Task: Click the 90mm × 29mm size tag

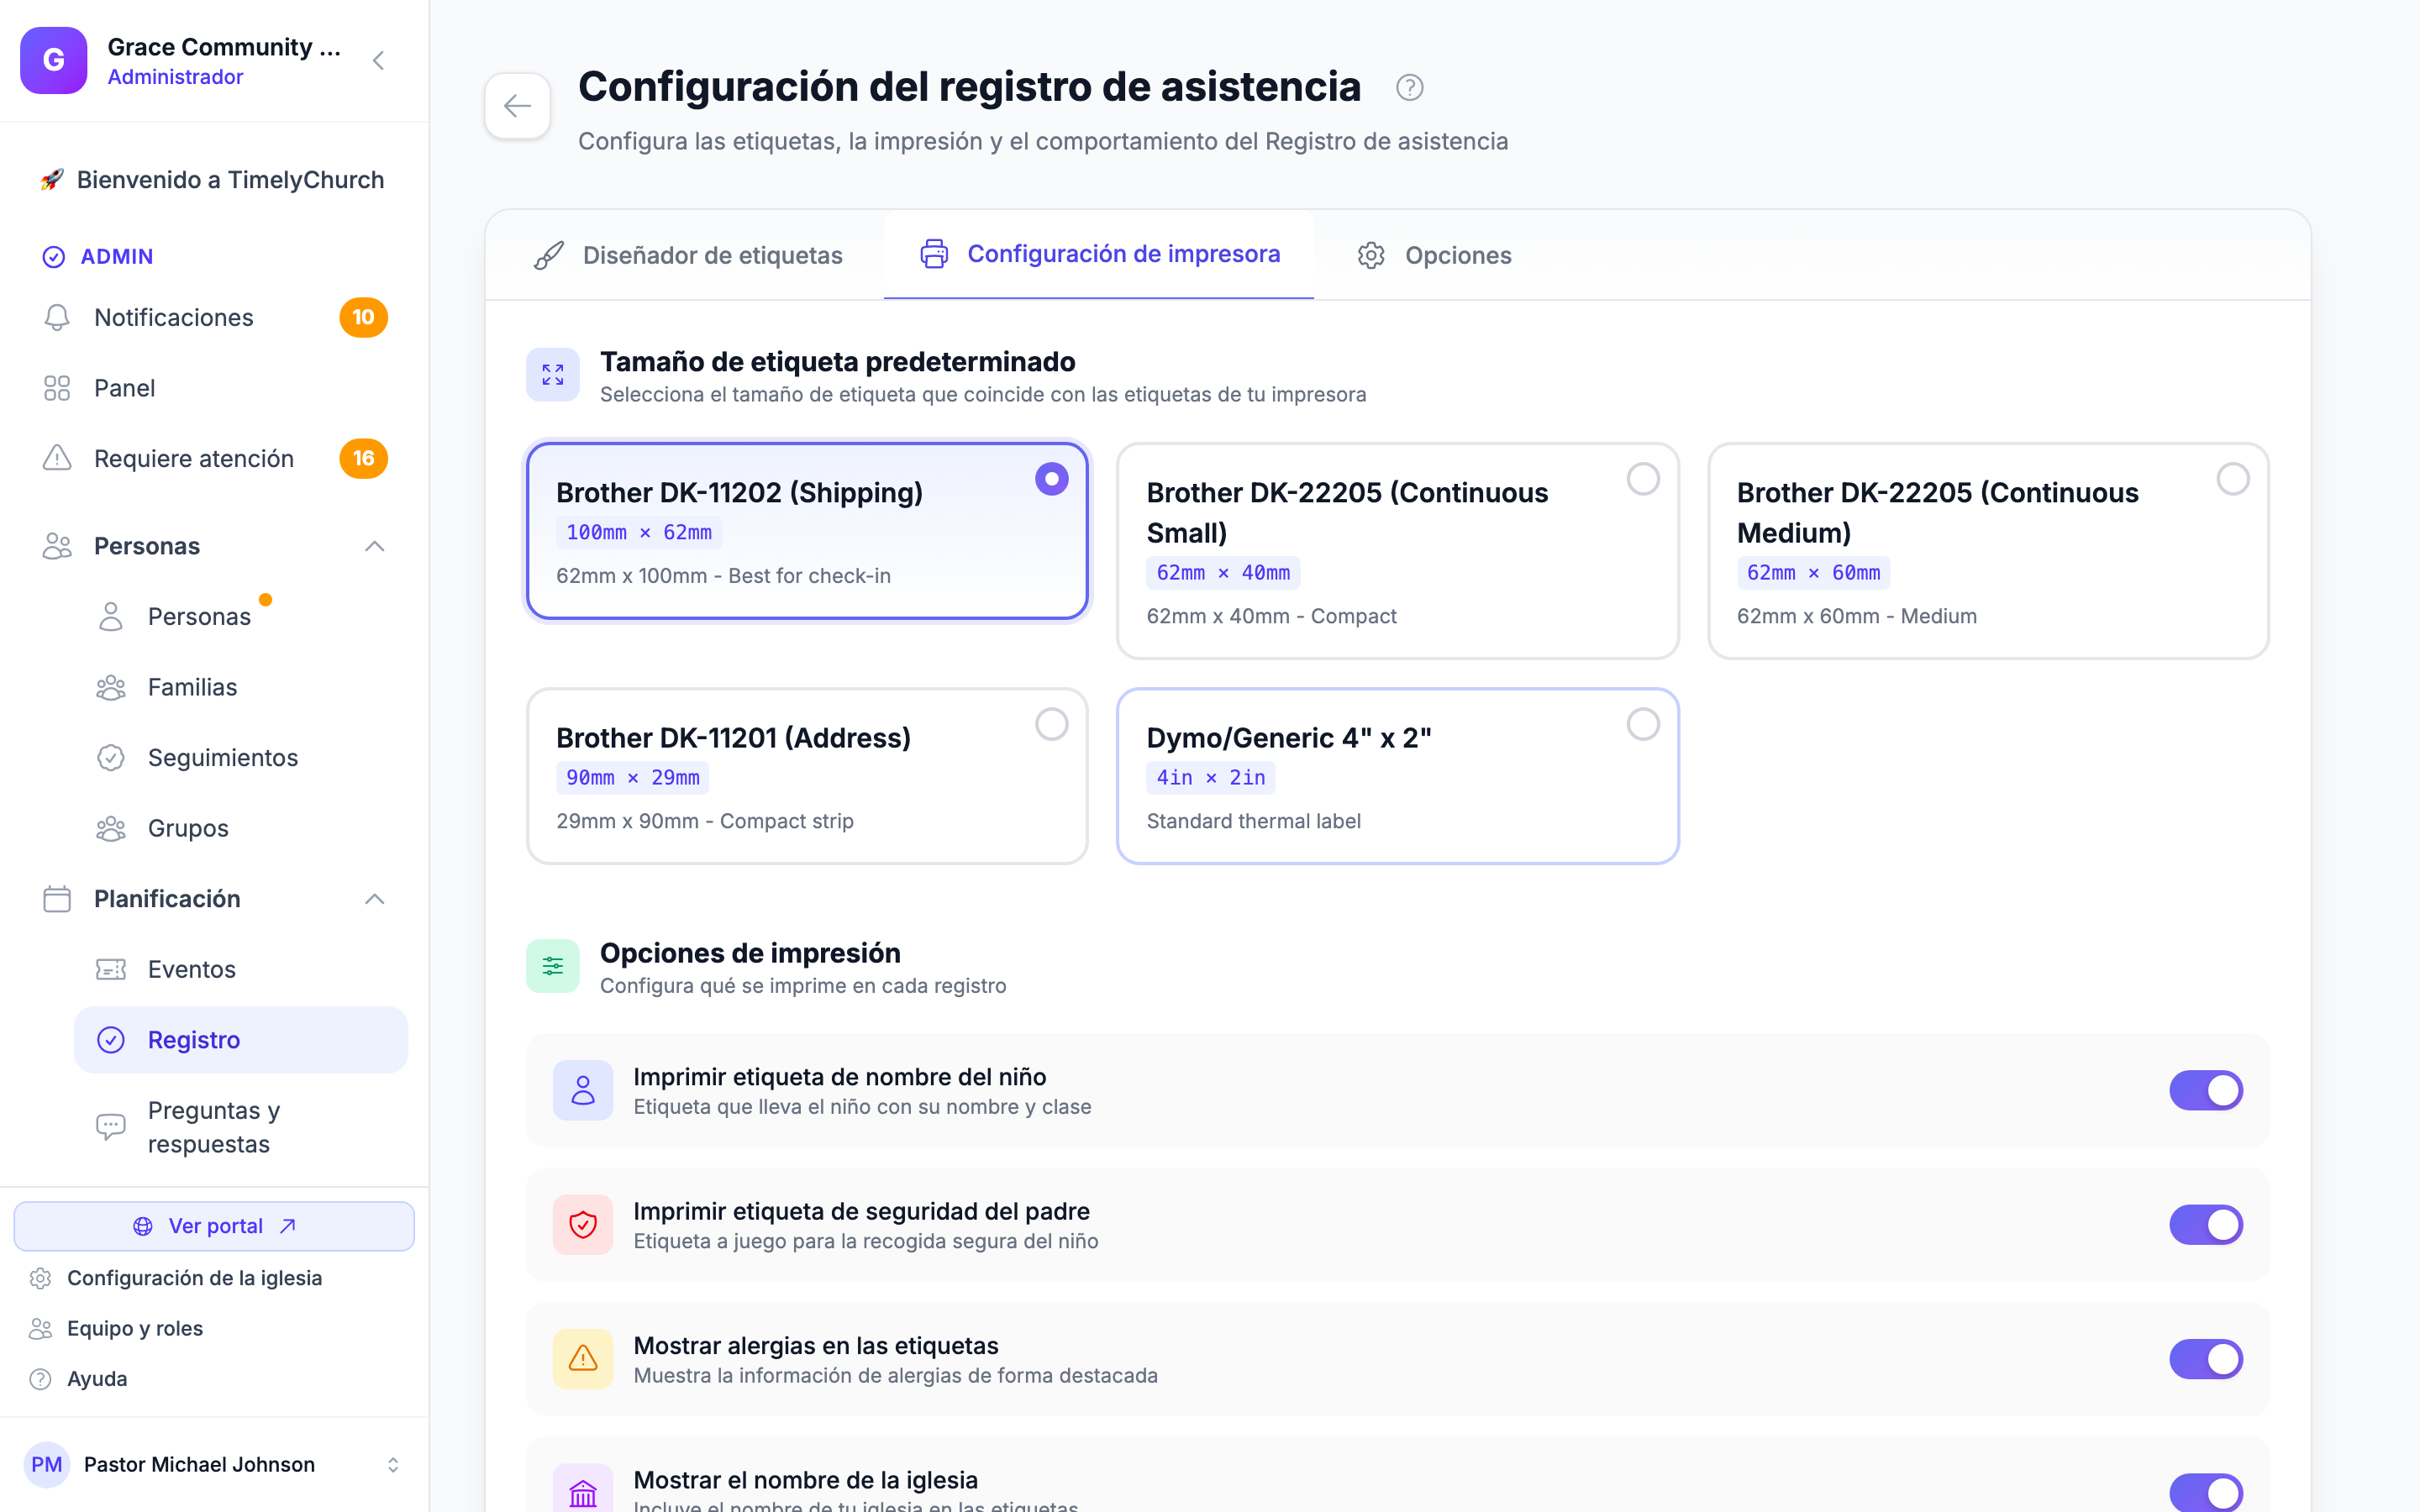Action: pos(632,777)
